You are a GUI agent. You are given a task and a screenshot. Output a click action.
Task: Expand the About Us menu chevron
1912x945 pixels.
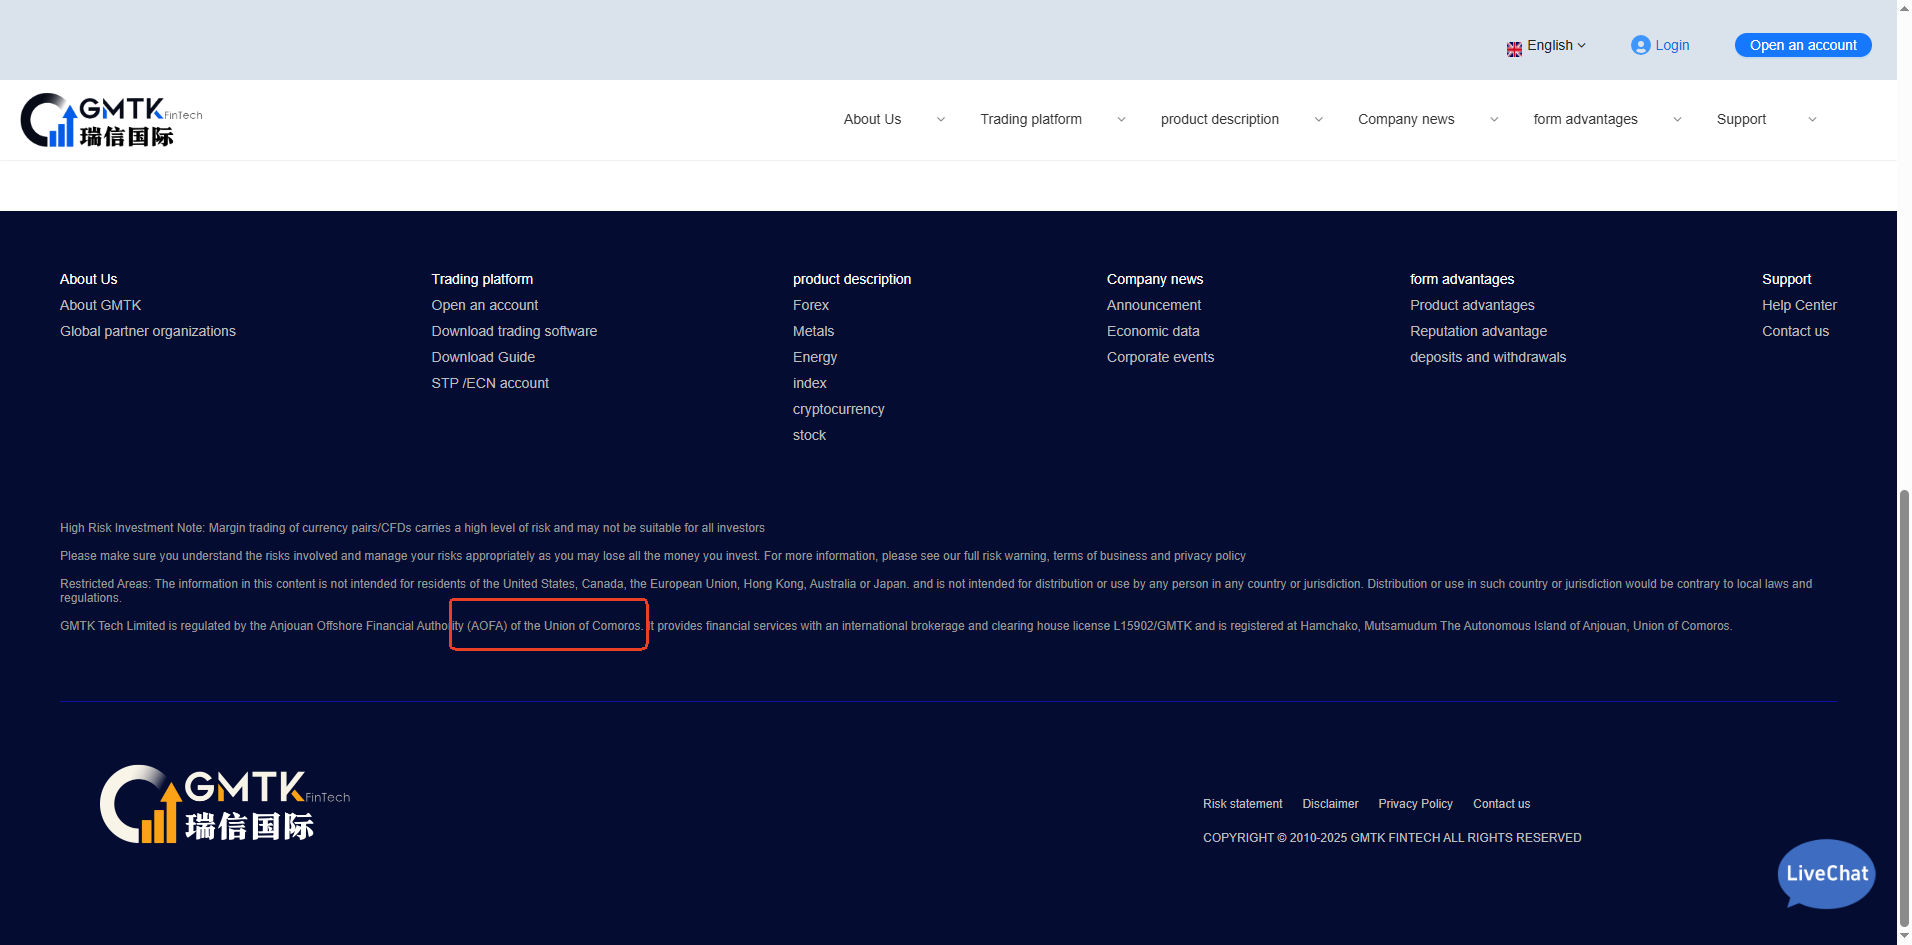[x=940, y=120]
